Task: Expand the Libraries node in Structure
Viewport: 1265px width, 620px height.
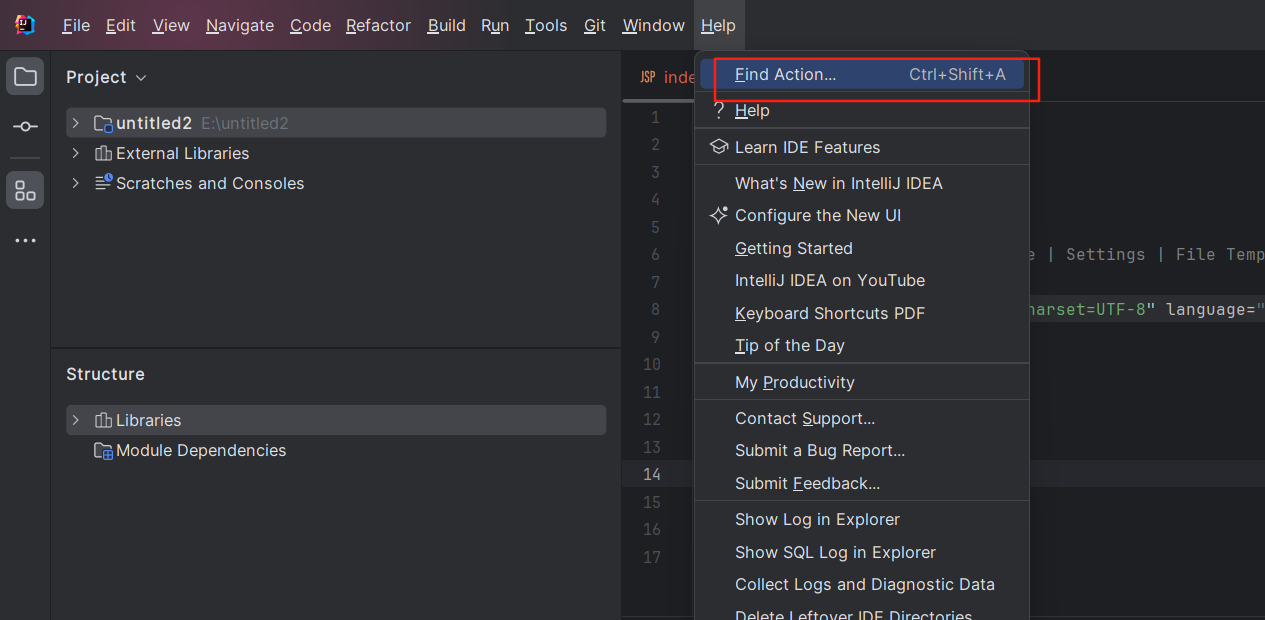Action: tap(75, 420)
